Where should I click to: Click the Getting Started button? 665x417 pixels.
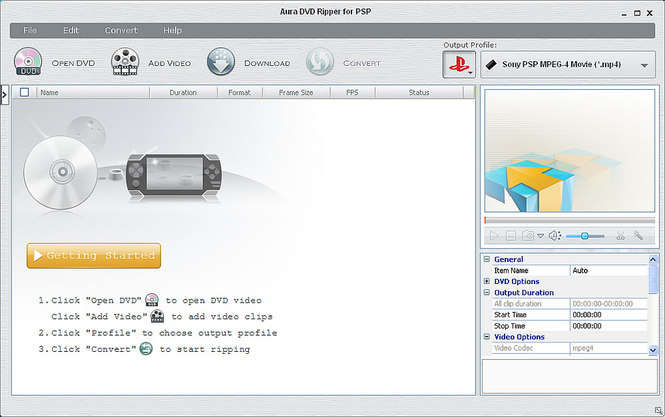coord(94,256)
